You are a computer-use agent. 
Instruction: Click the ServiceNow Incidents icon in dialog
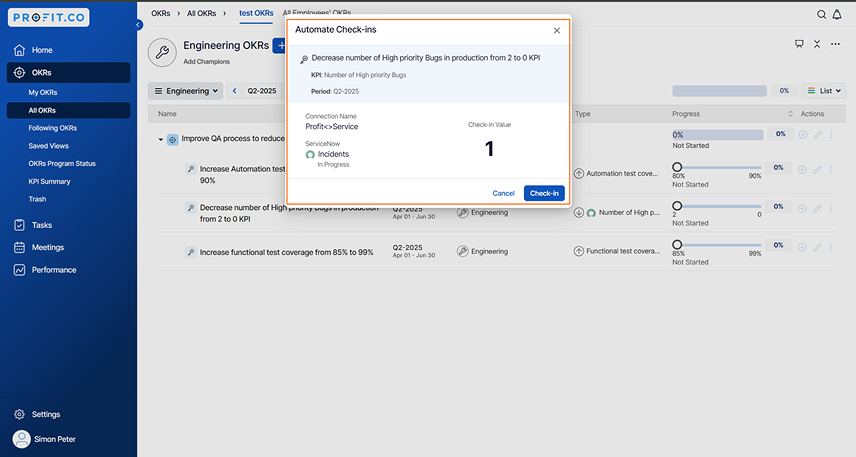pos(310,155)
